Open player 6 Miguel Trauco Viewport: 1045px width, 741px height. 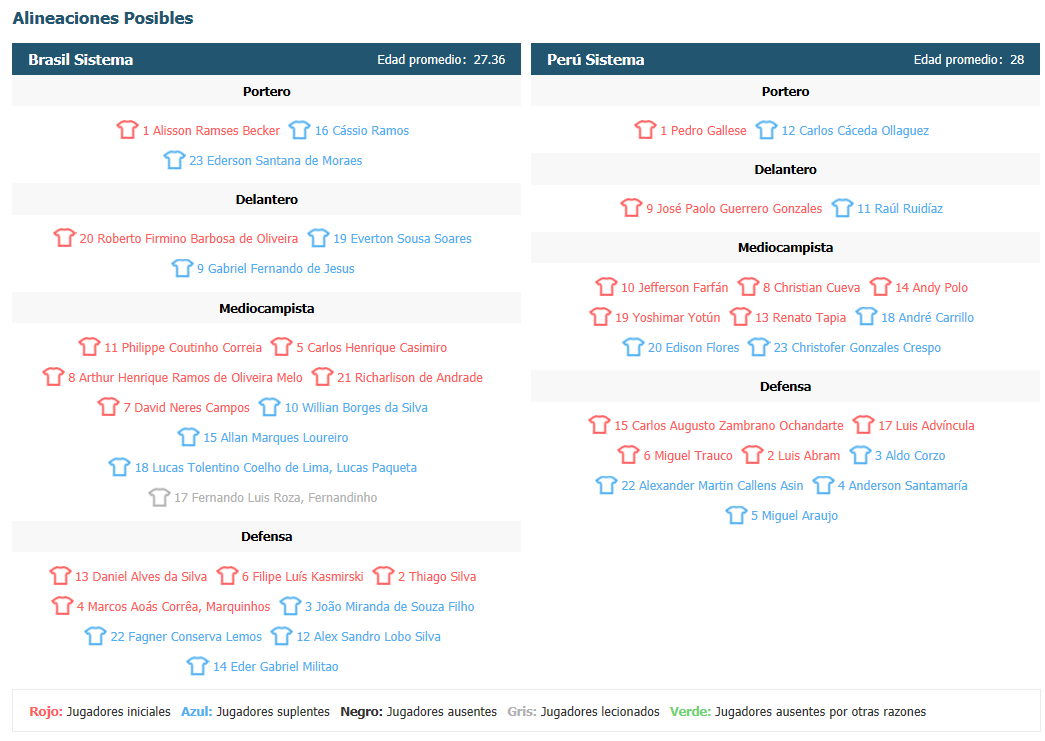tap(688, 456)
